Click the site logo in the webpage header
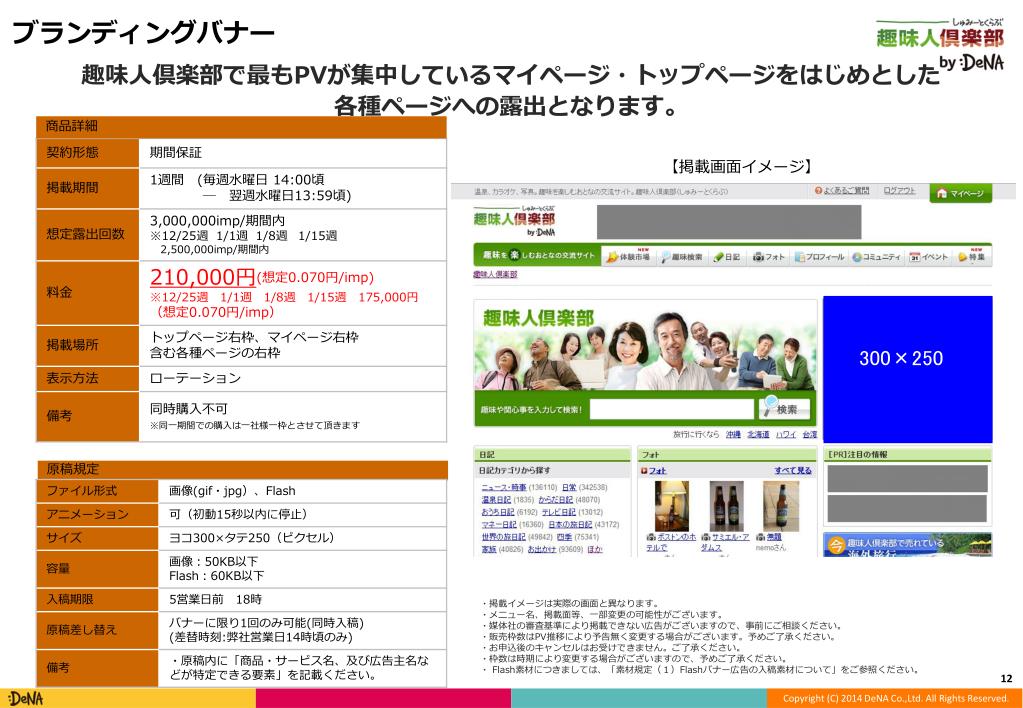Screen dimensions: 1023x708 (x=514, y=221)
